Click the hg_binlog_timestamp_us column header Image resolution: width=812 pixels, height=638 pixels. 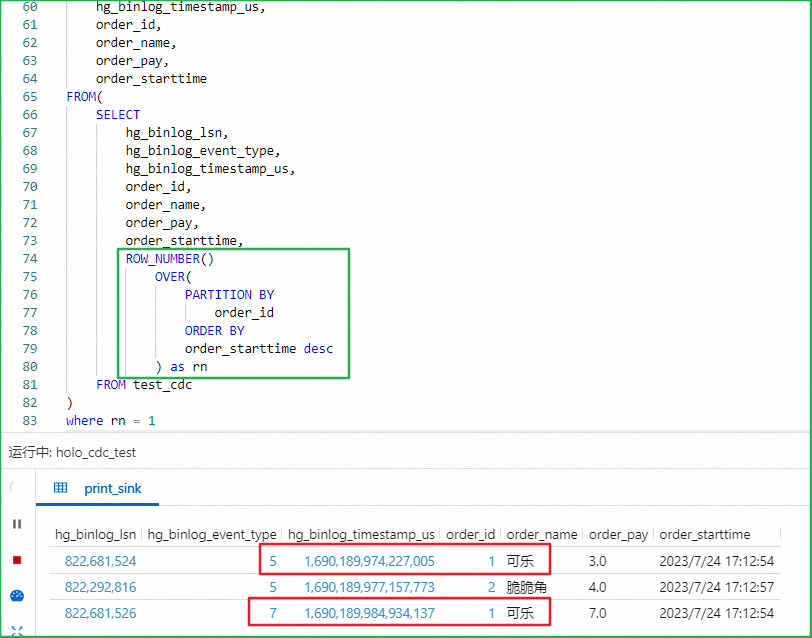pos(361,534)
